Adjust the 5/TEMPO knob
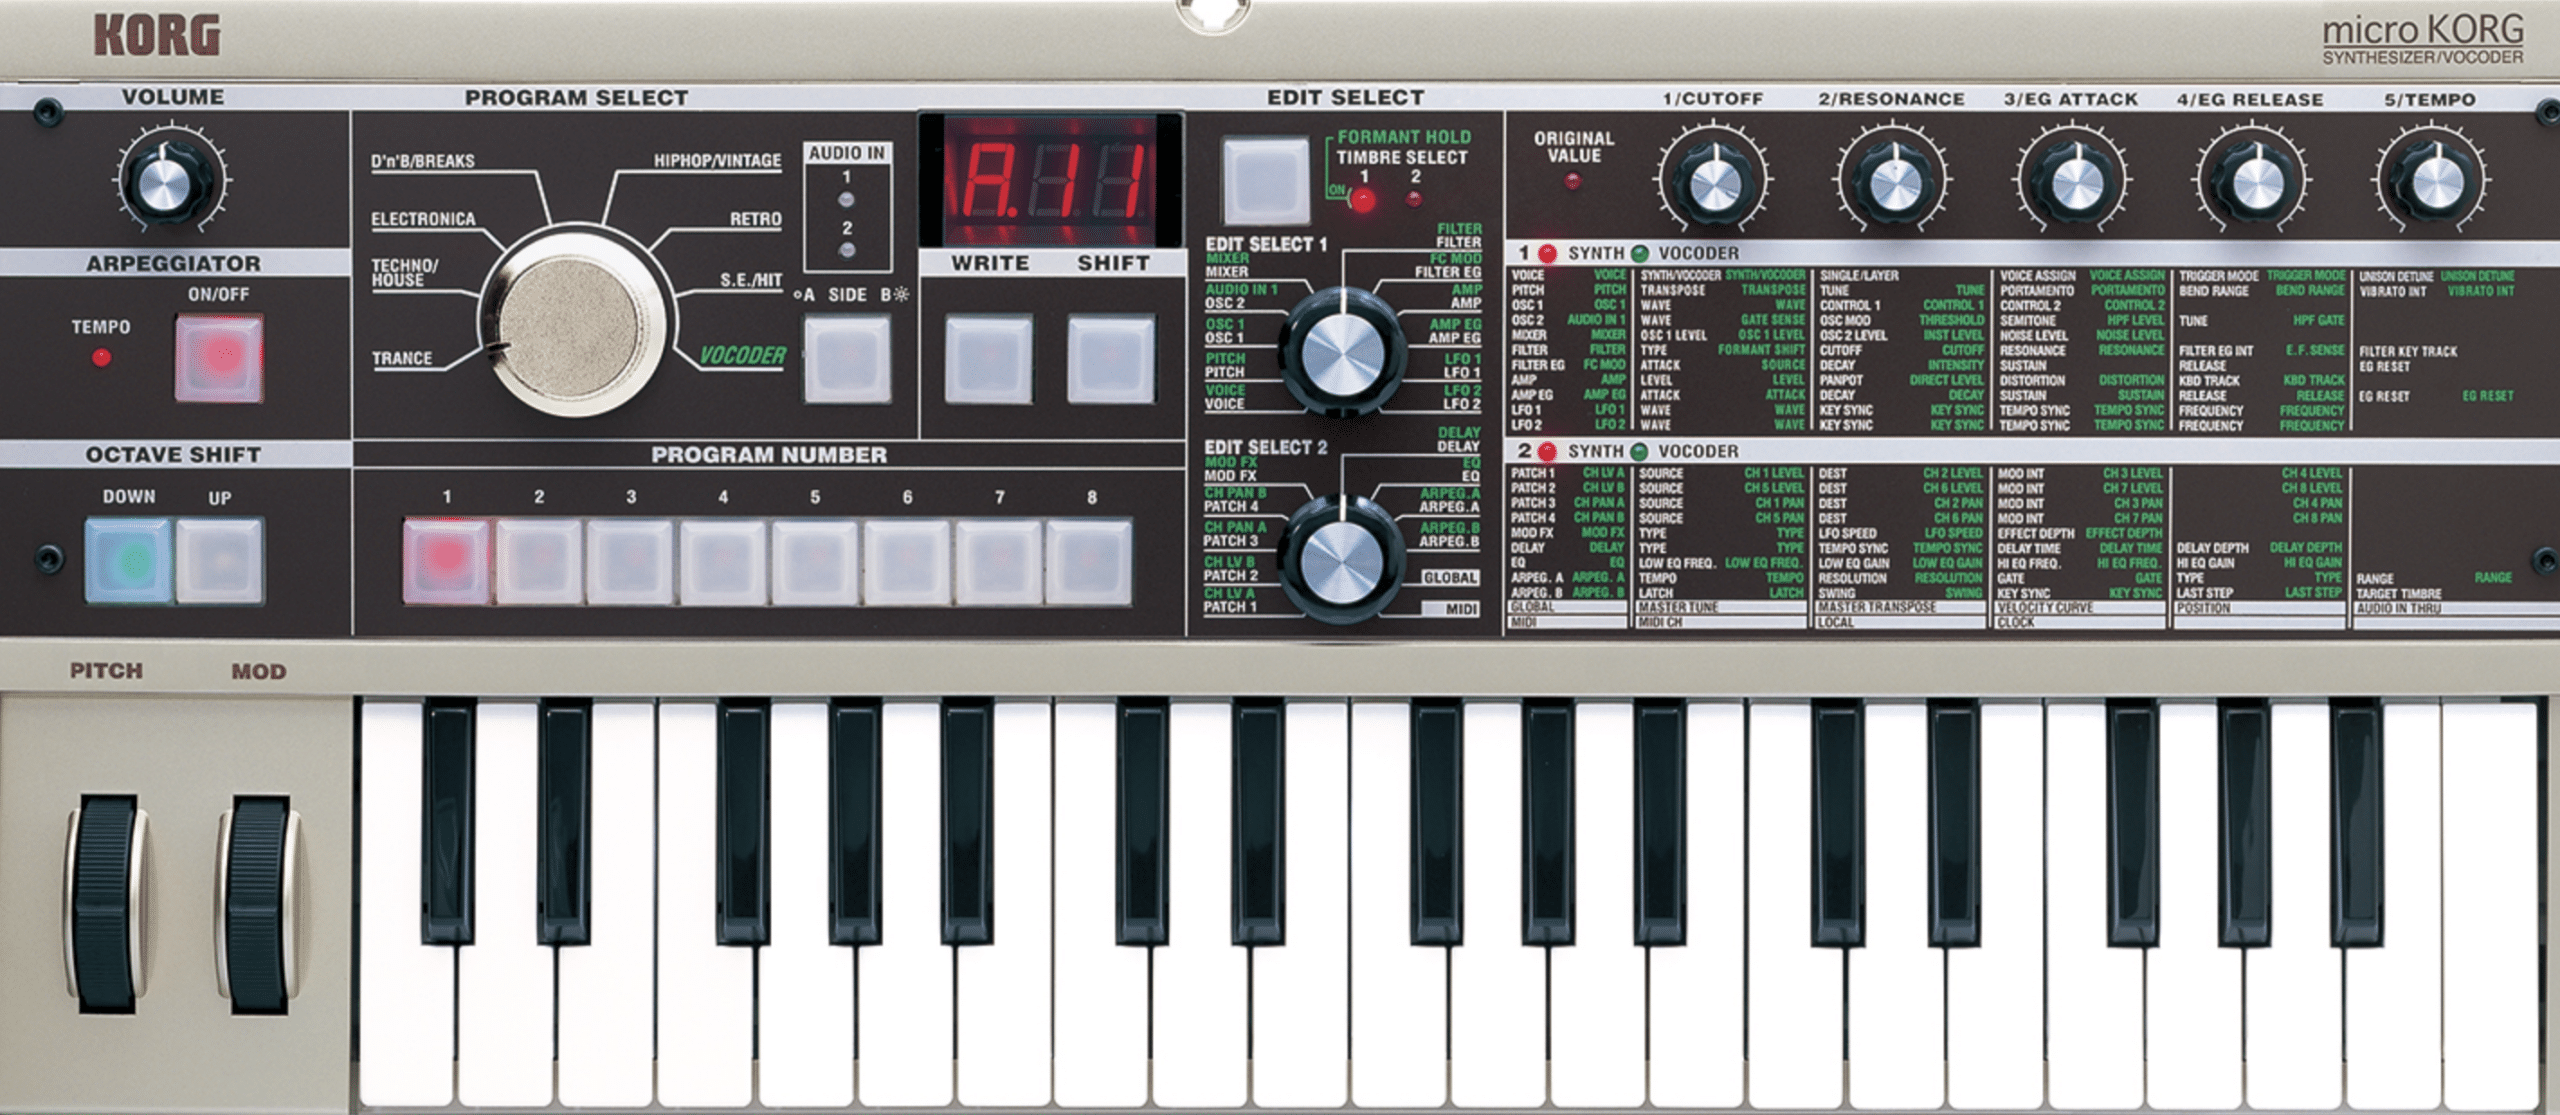 point(2433,183)
